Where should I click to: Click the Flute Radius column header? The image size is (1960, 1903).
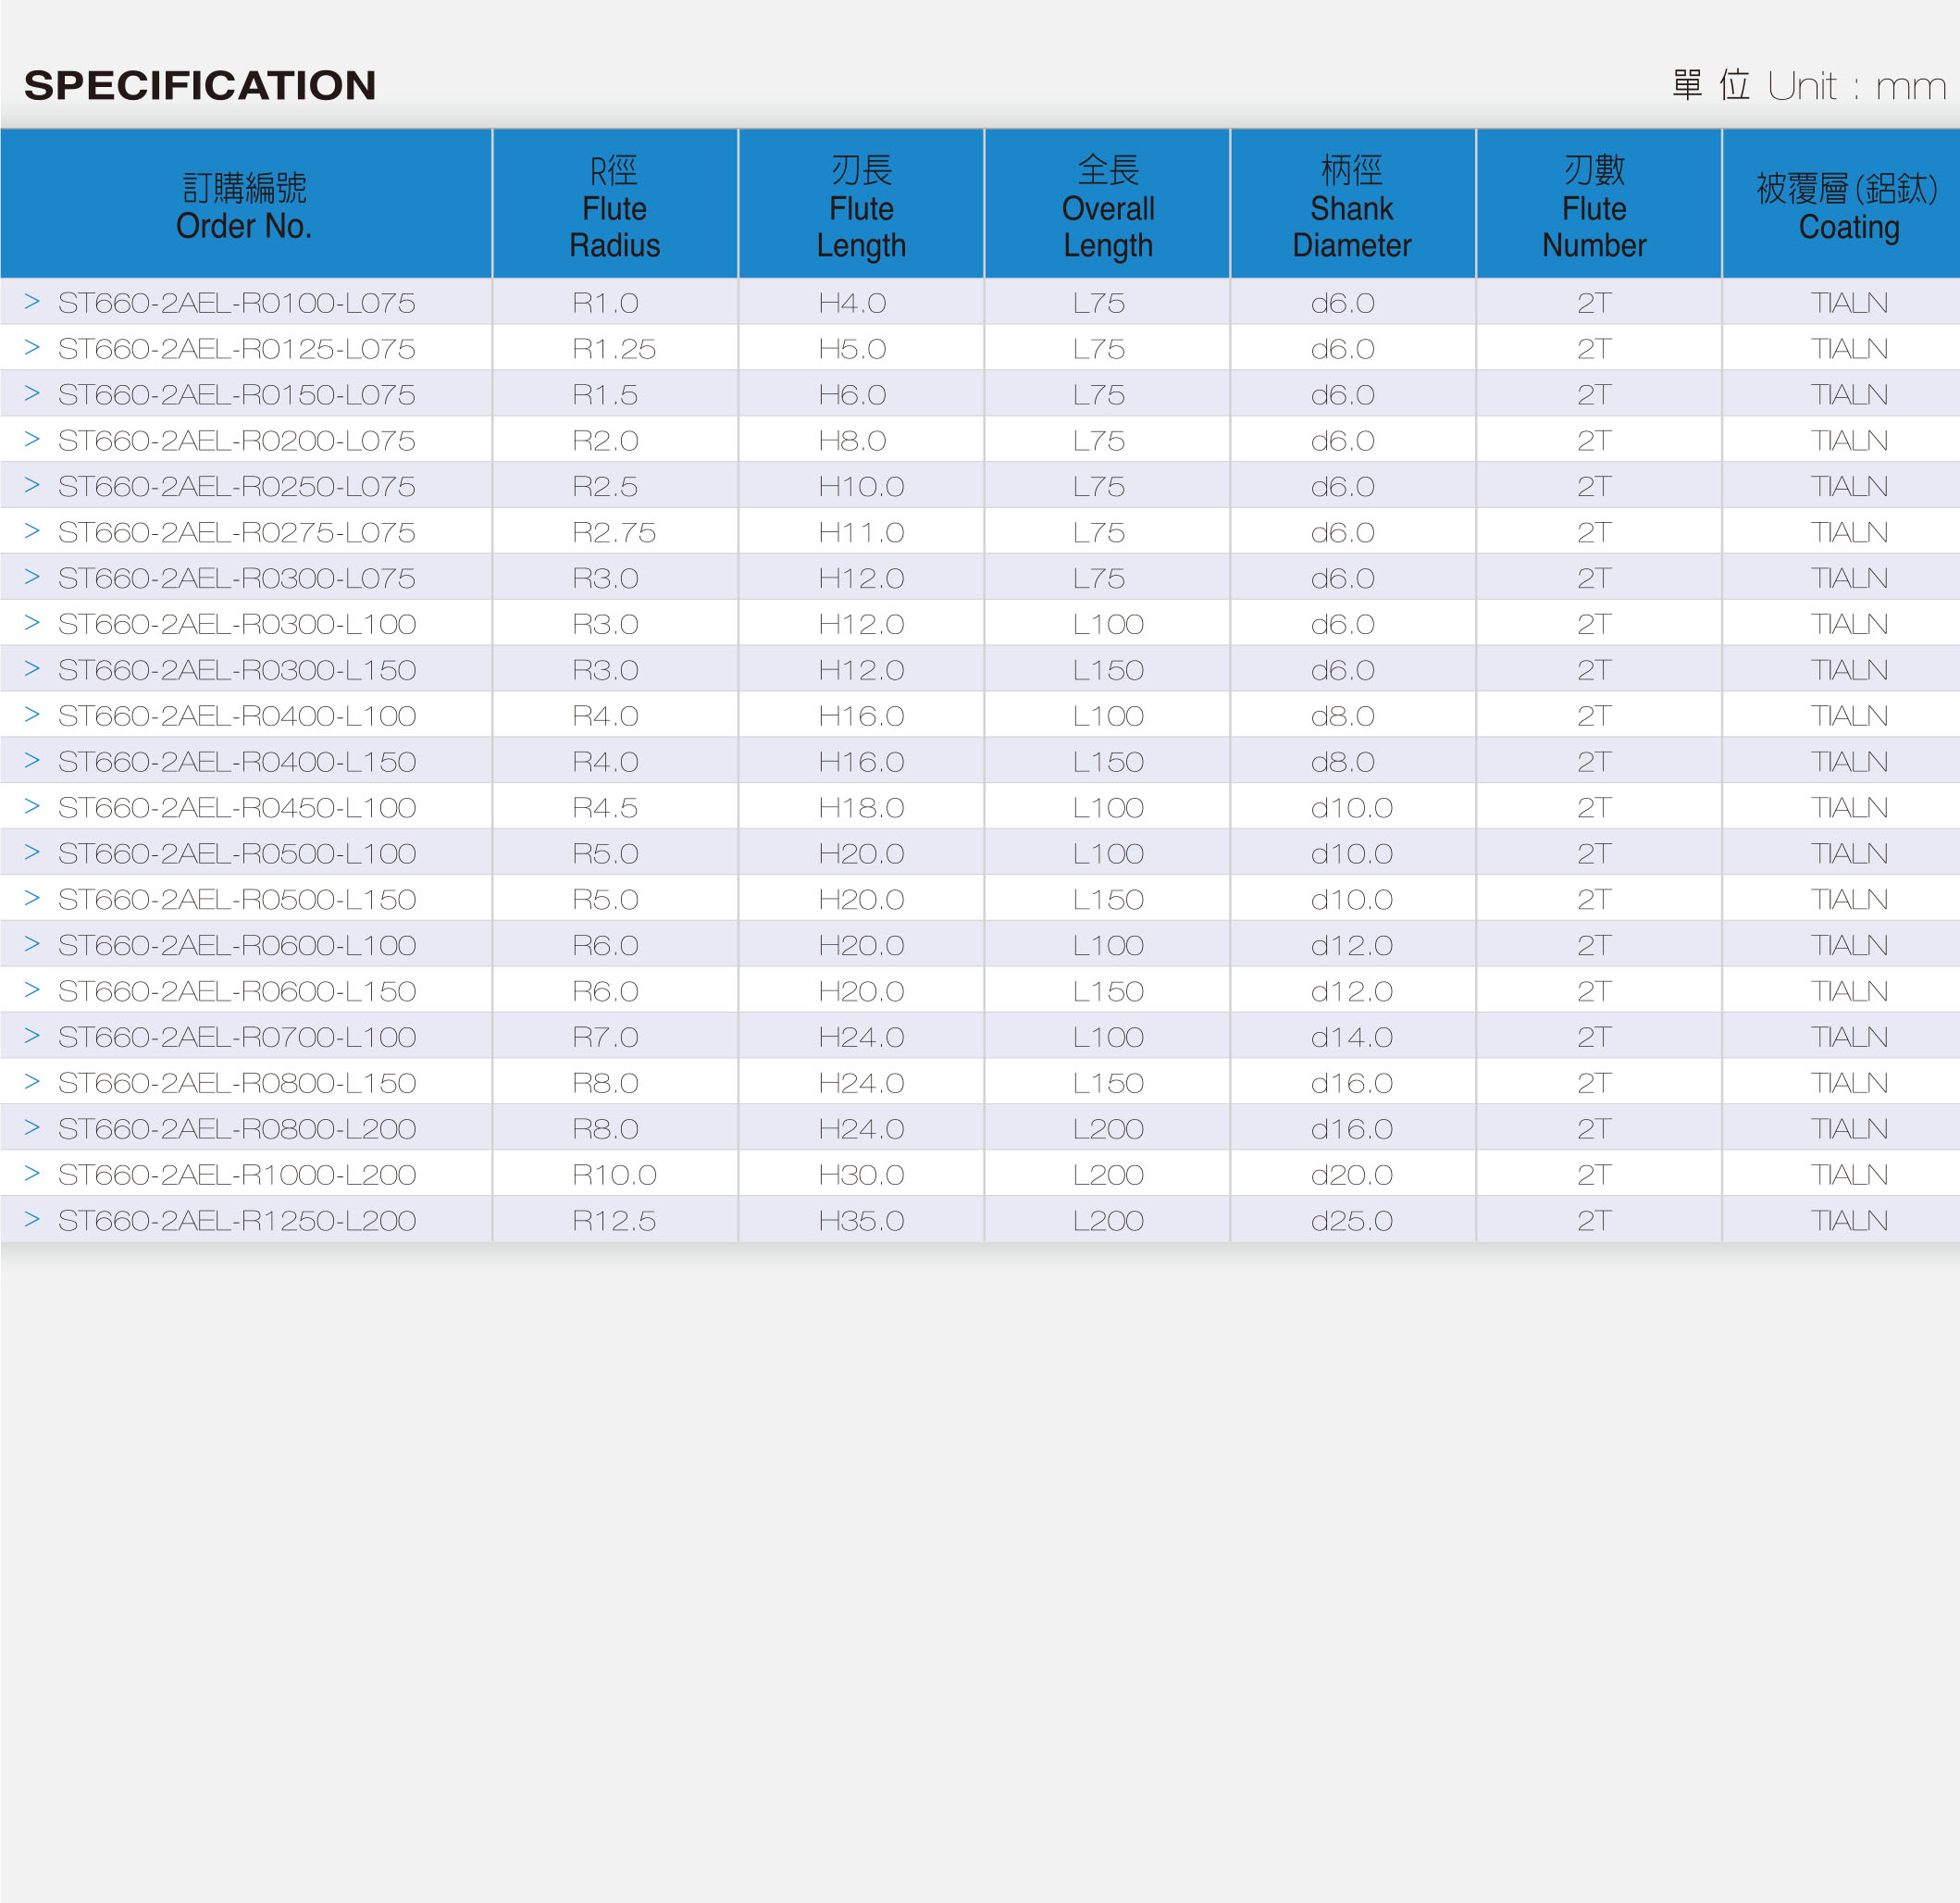click(x=615, y=204)
